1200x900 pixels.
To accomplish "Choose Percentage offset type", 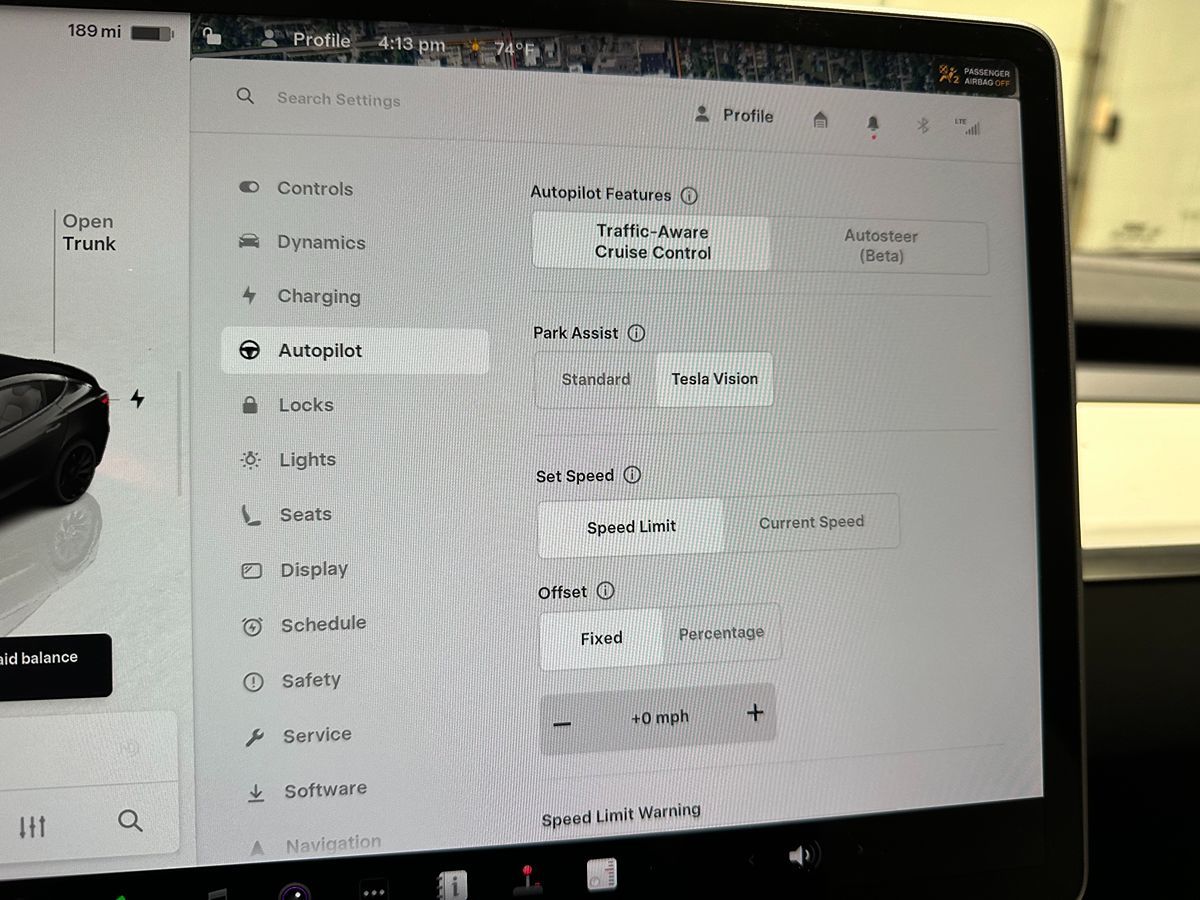I will [721, 633].
